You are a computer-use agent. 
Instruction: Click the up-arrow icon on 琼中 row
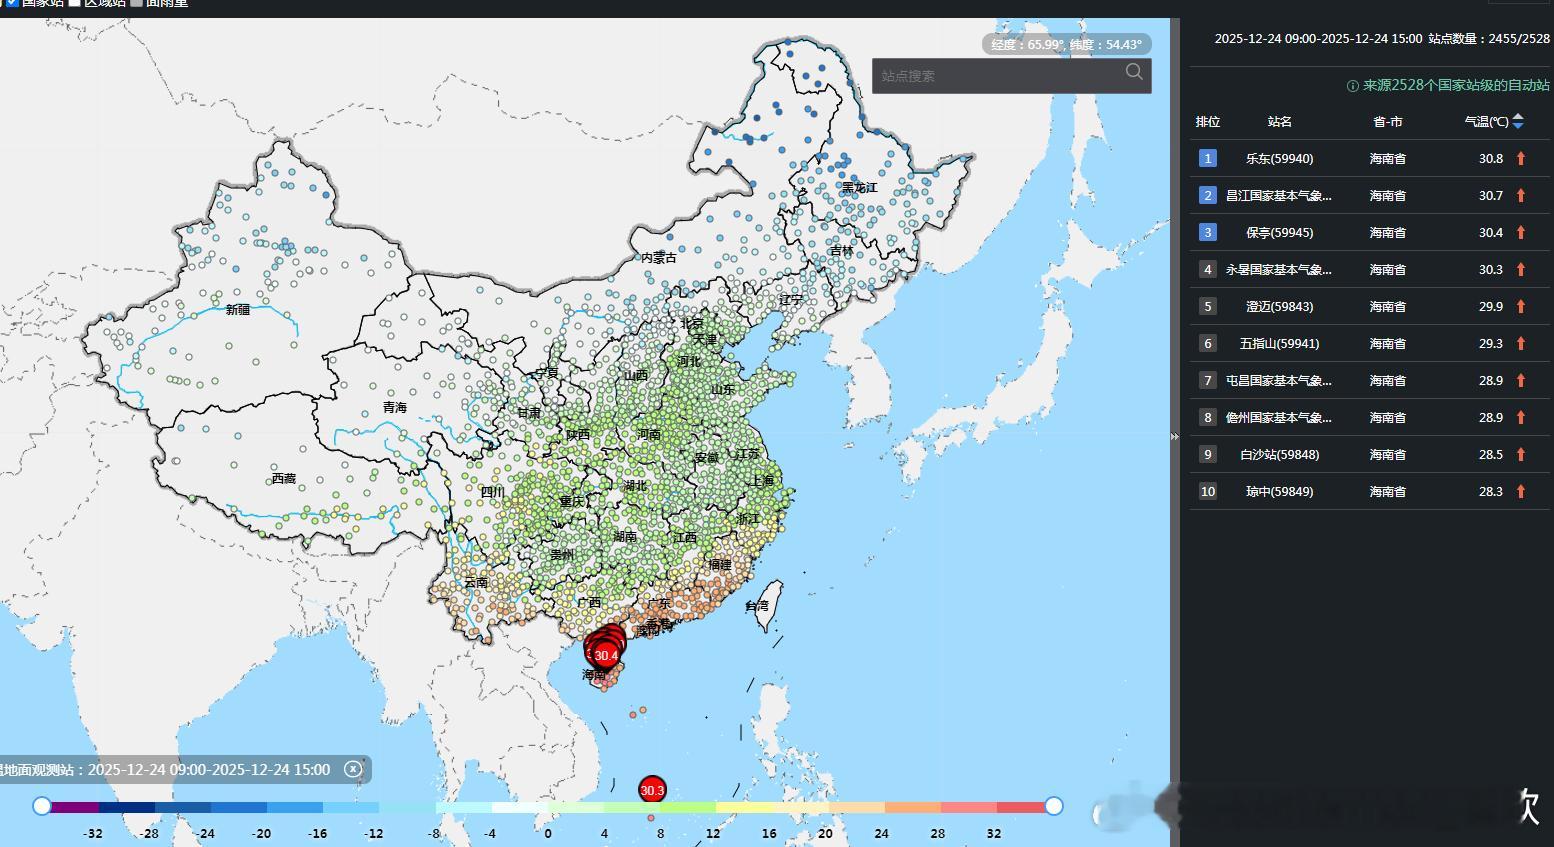point(1520,491)
